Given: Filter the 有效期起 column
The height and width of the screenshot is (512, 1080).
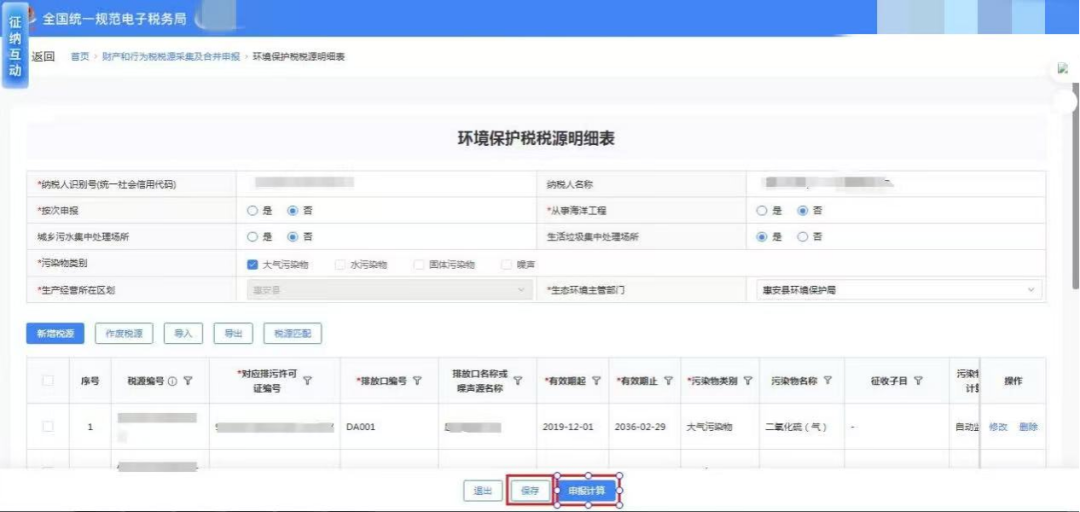Looking at the screenshot, I should (x=596, y=381).
